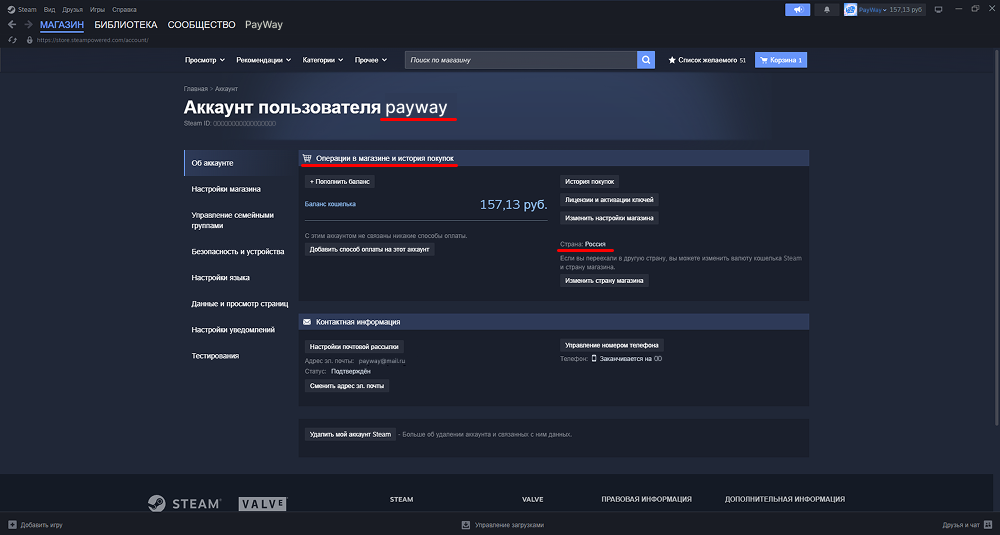
Task: Go forward with the right arrow
Action: click(28, 24)
